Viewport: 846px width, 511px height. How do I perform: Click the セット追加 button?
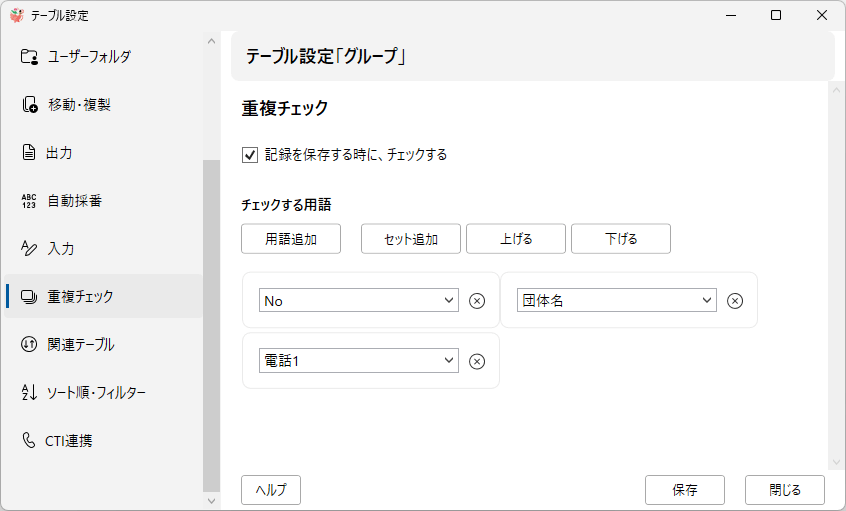411,239
